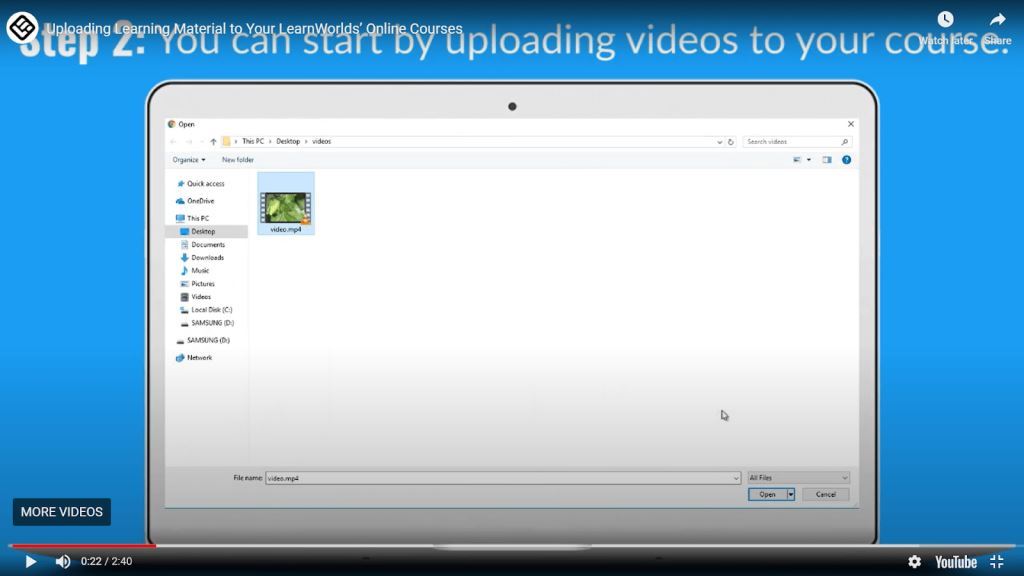
Task: Mute the video volume
Action: [63, 562]
